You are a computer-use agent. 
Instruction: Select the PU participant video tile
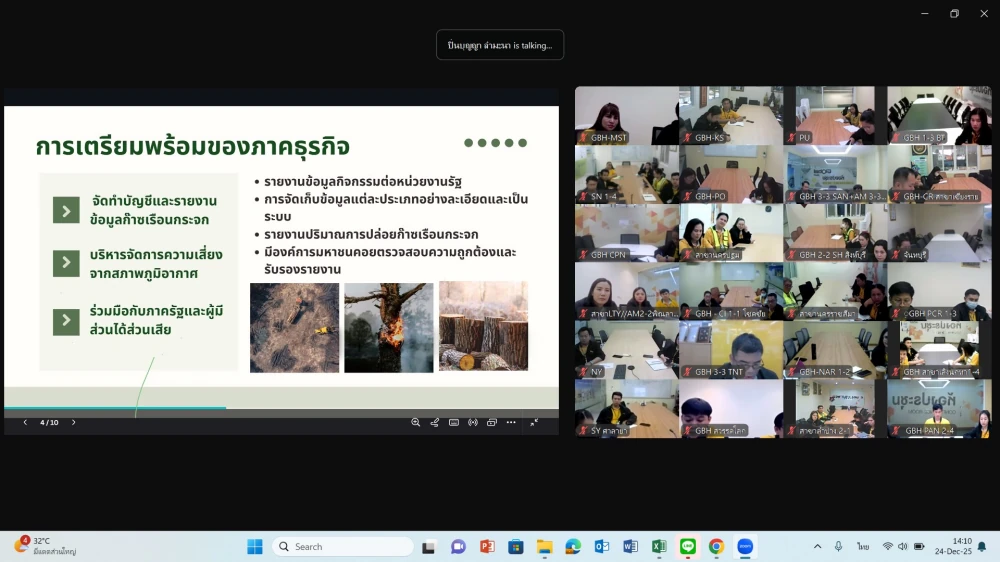coord(835,115)
